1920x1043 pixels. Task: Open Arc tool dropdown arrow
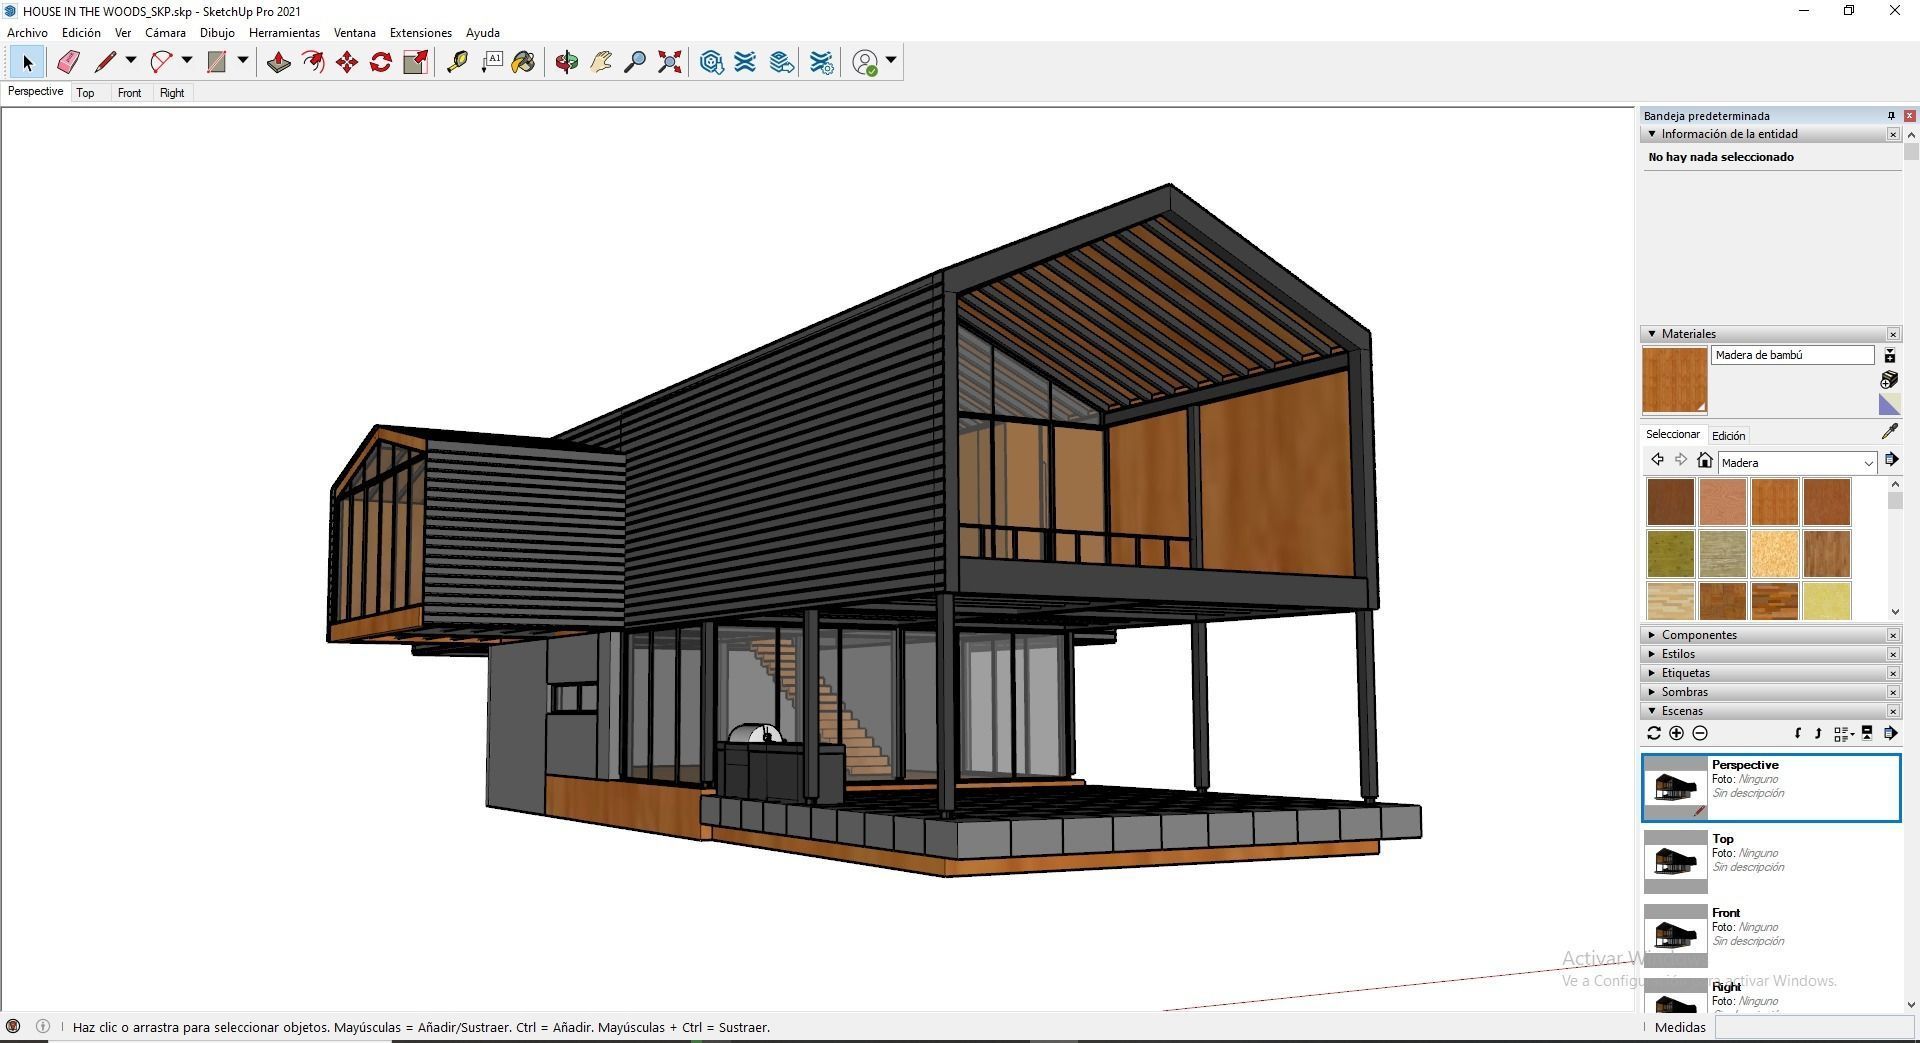(186, 61)
